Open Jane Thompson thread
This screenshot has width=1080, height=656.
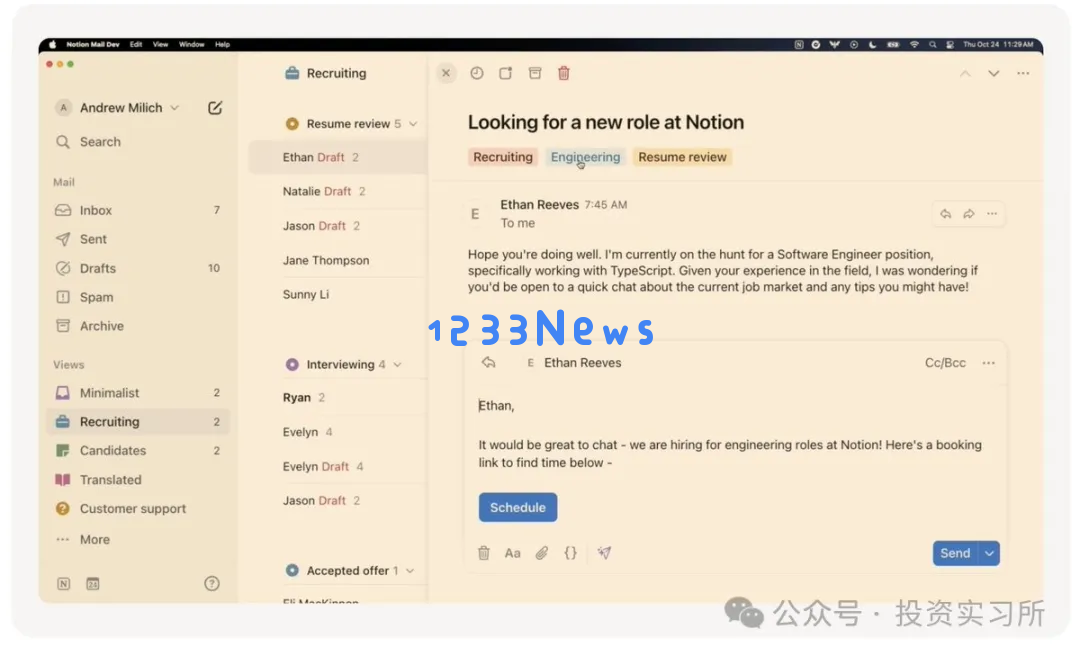click(338, 260)
